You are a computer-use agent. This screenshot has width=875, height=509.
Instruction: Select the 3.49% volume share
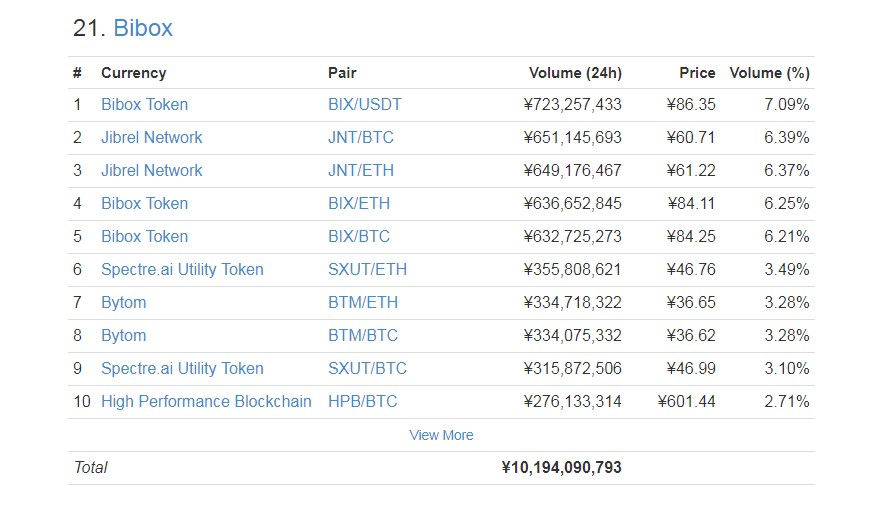pos(787,269)
